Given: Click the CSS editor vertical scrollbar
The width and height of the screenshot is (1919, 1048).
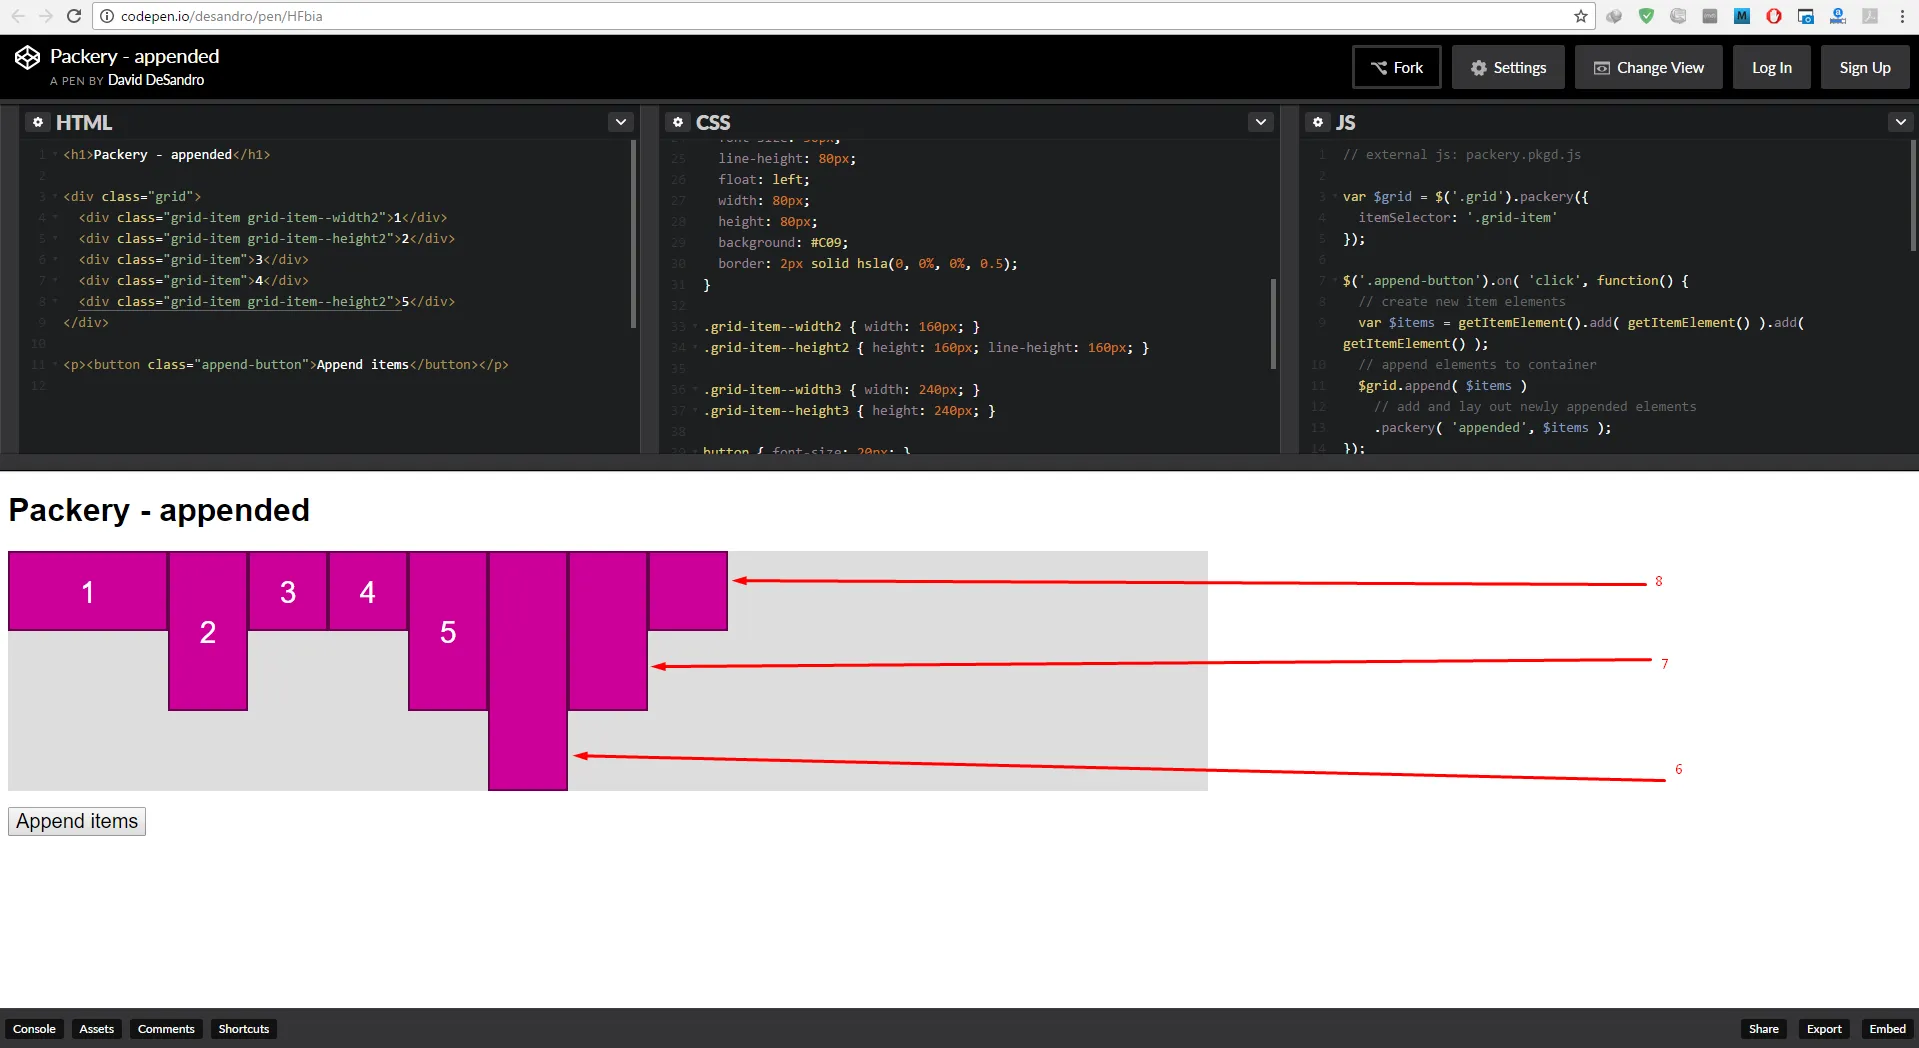Looking at the screenshot, I should pos(1273,323).
